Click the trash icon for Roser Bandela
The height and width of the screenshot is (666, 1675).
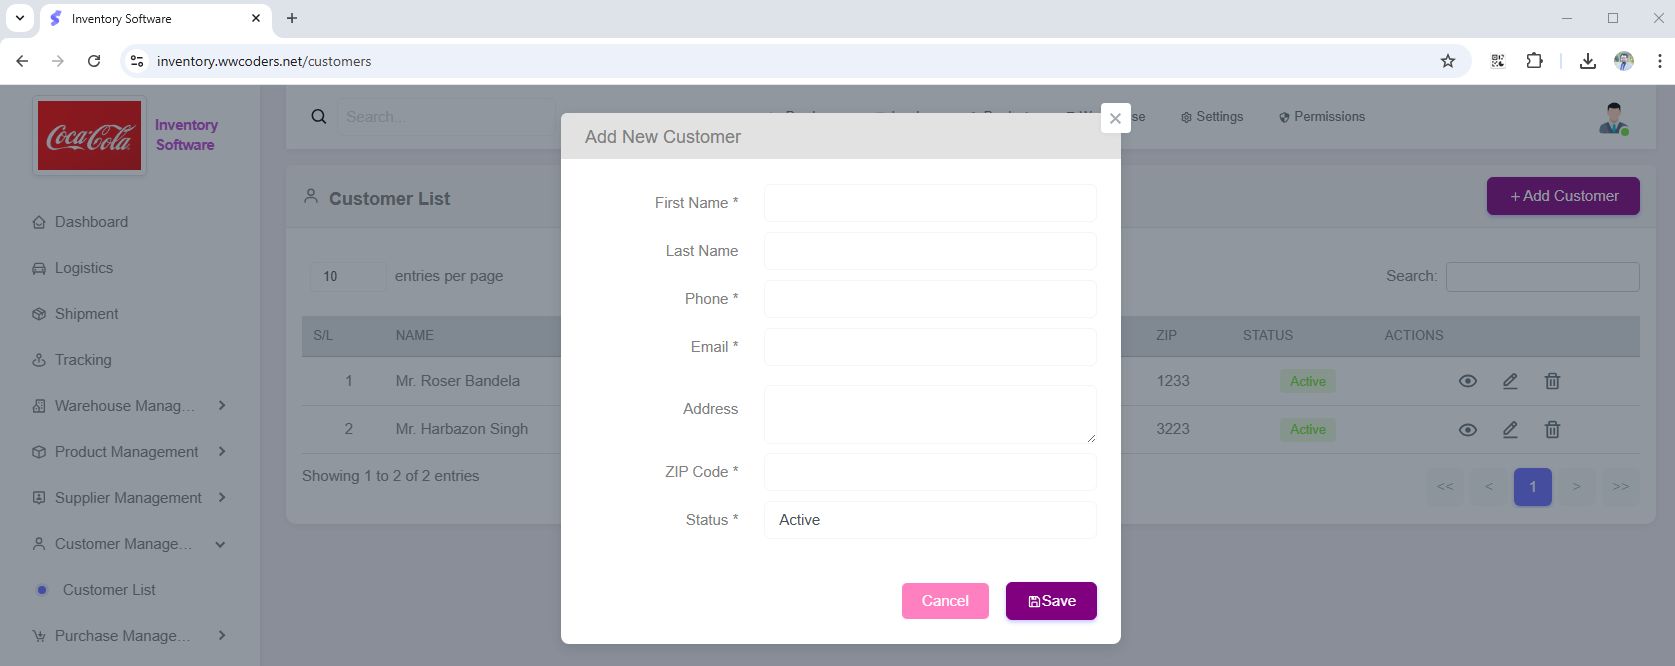click(1552, 381)
